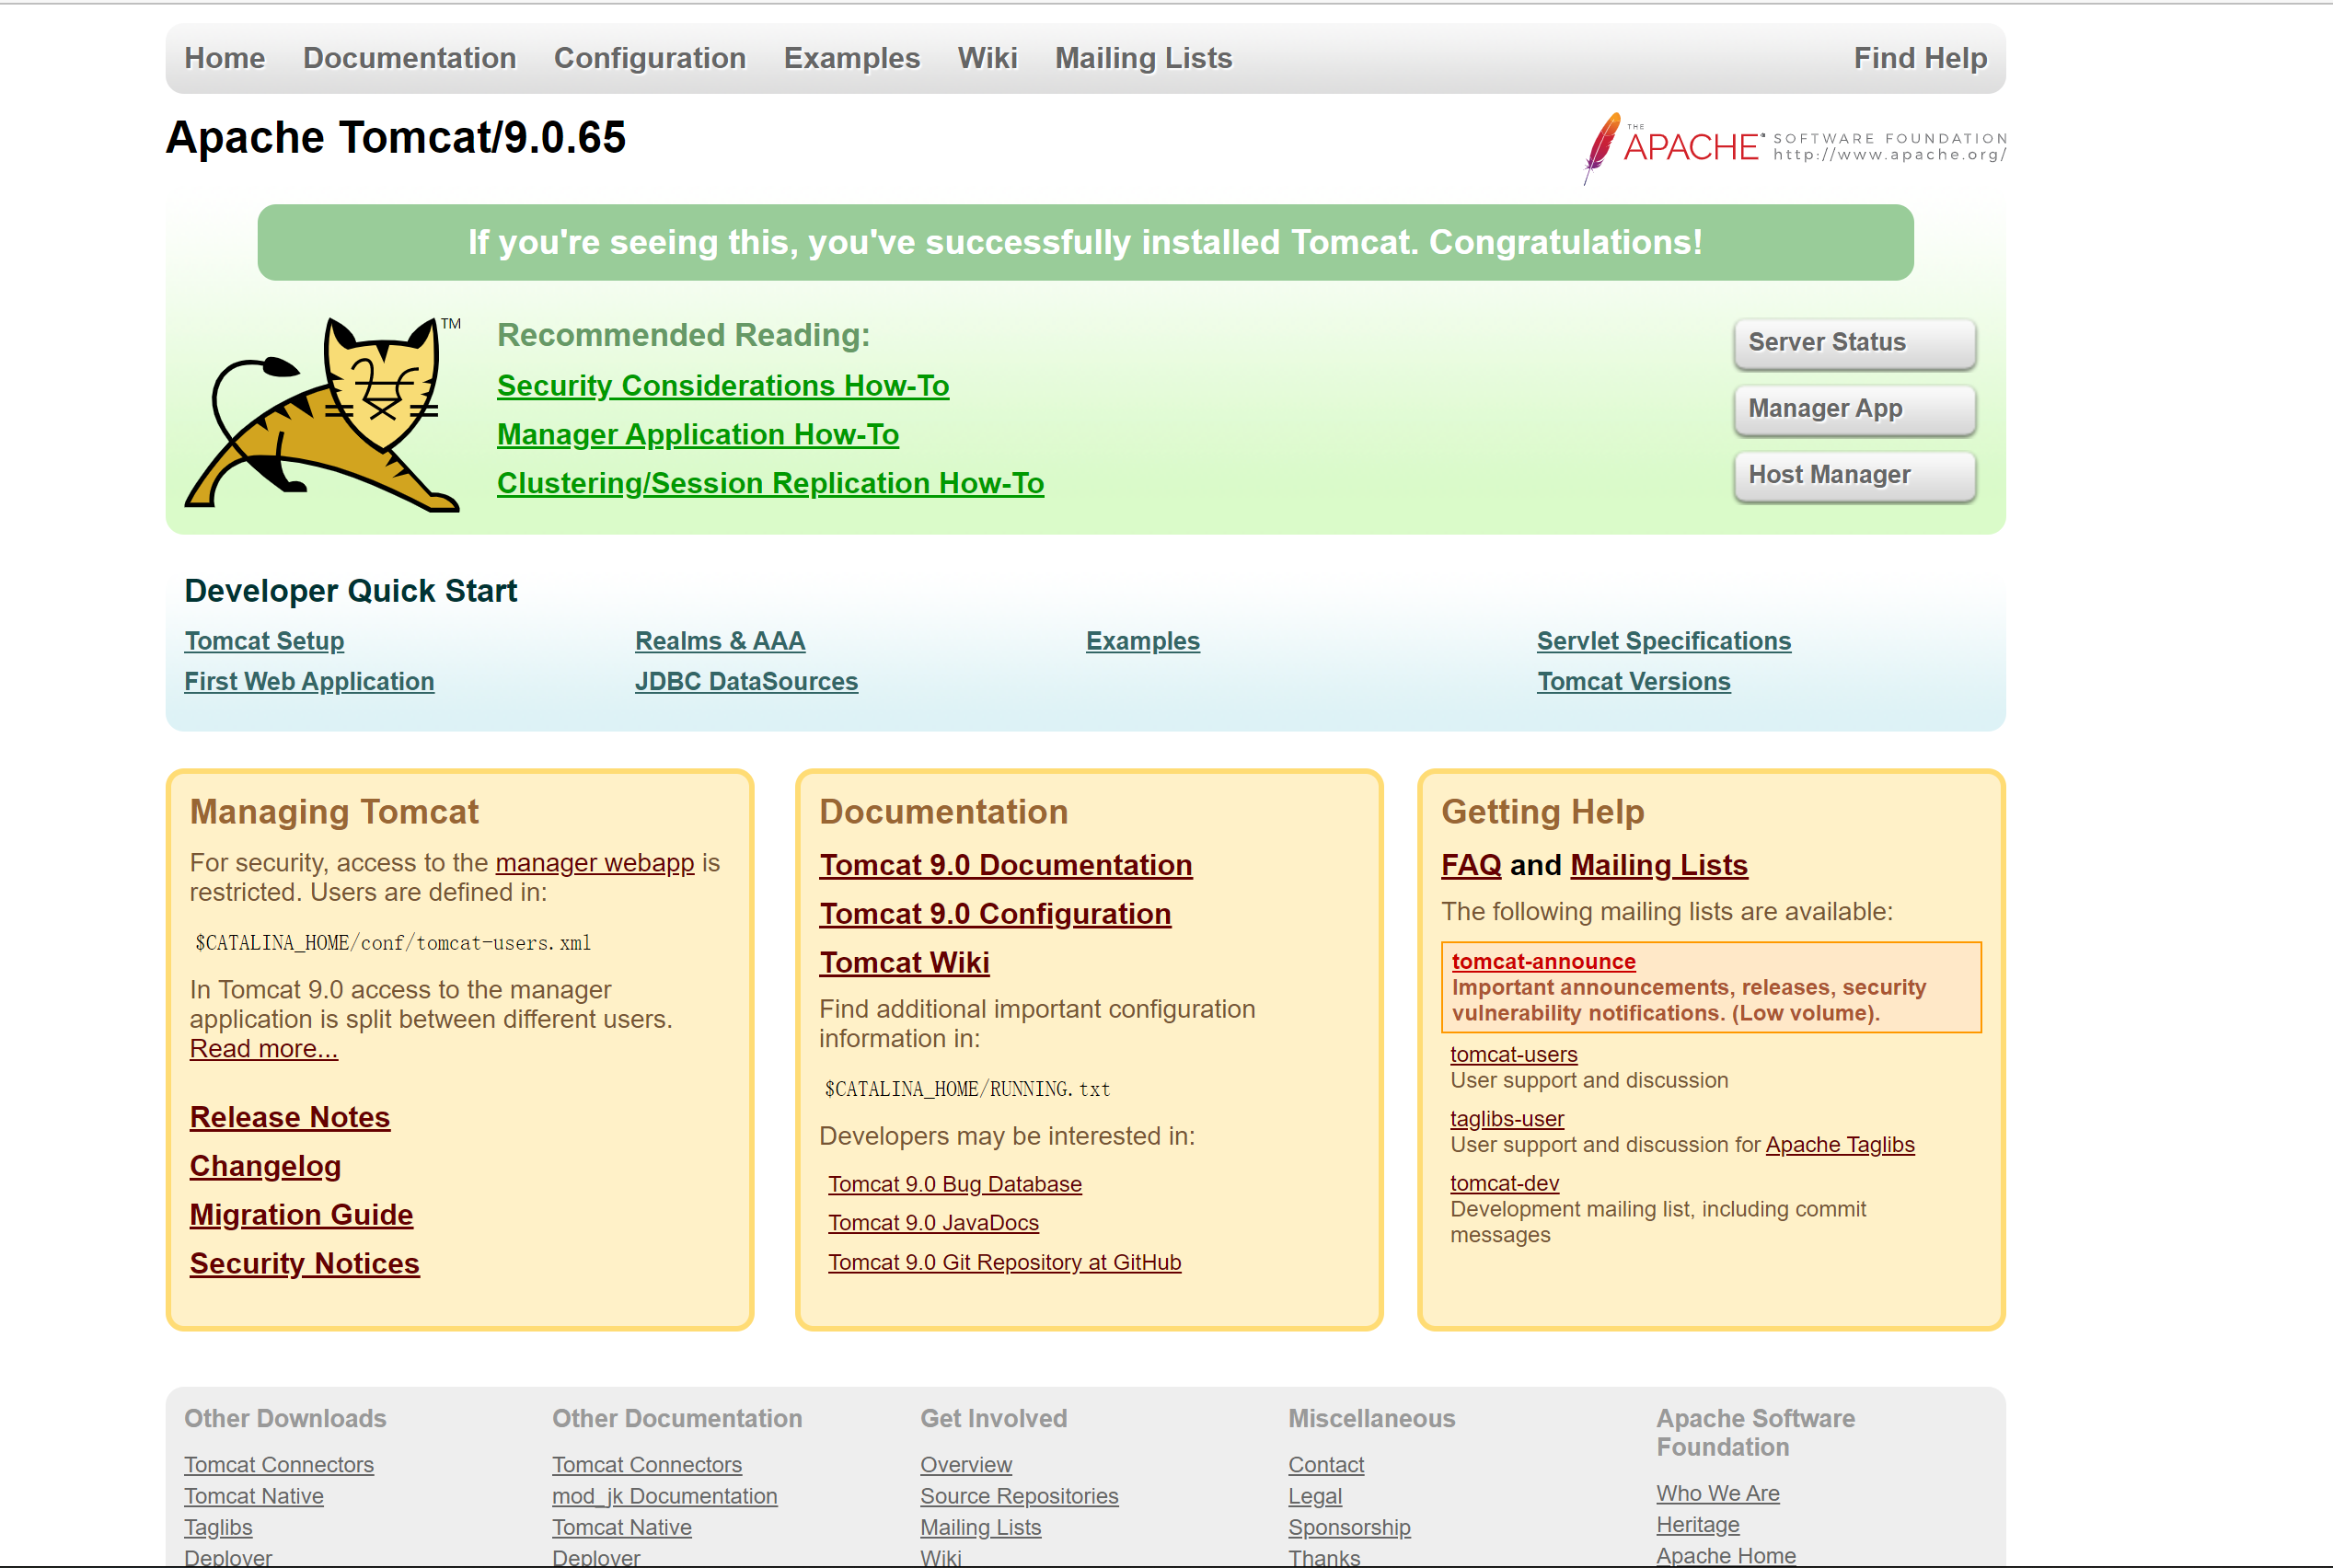Open the Changelog link
Image resolution: width=2333 pixels, height=1568 pixels.
pos(266,1166)
